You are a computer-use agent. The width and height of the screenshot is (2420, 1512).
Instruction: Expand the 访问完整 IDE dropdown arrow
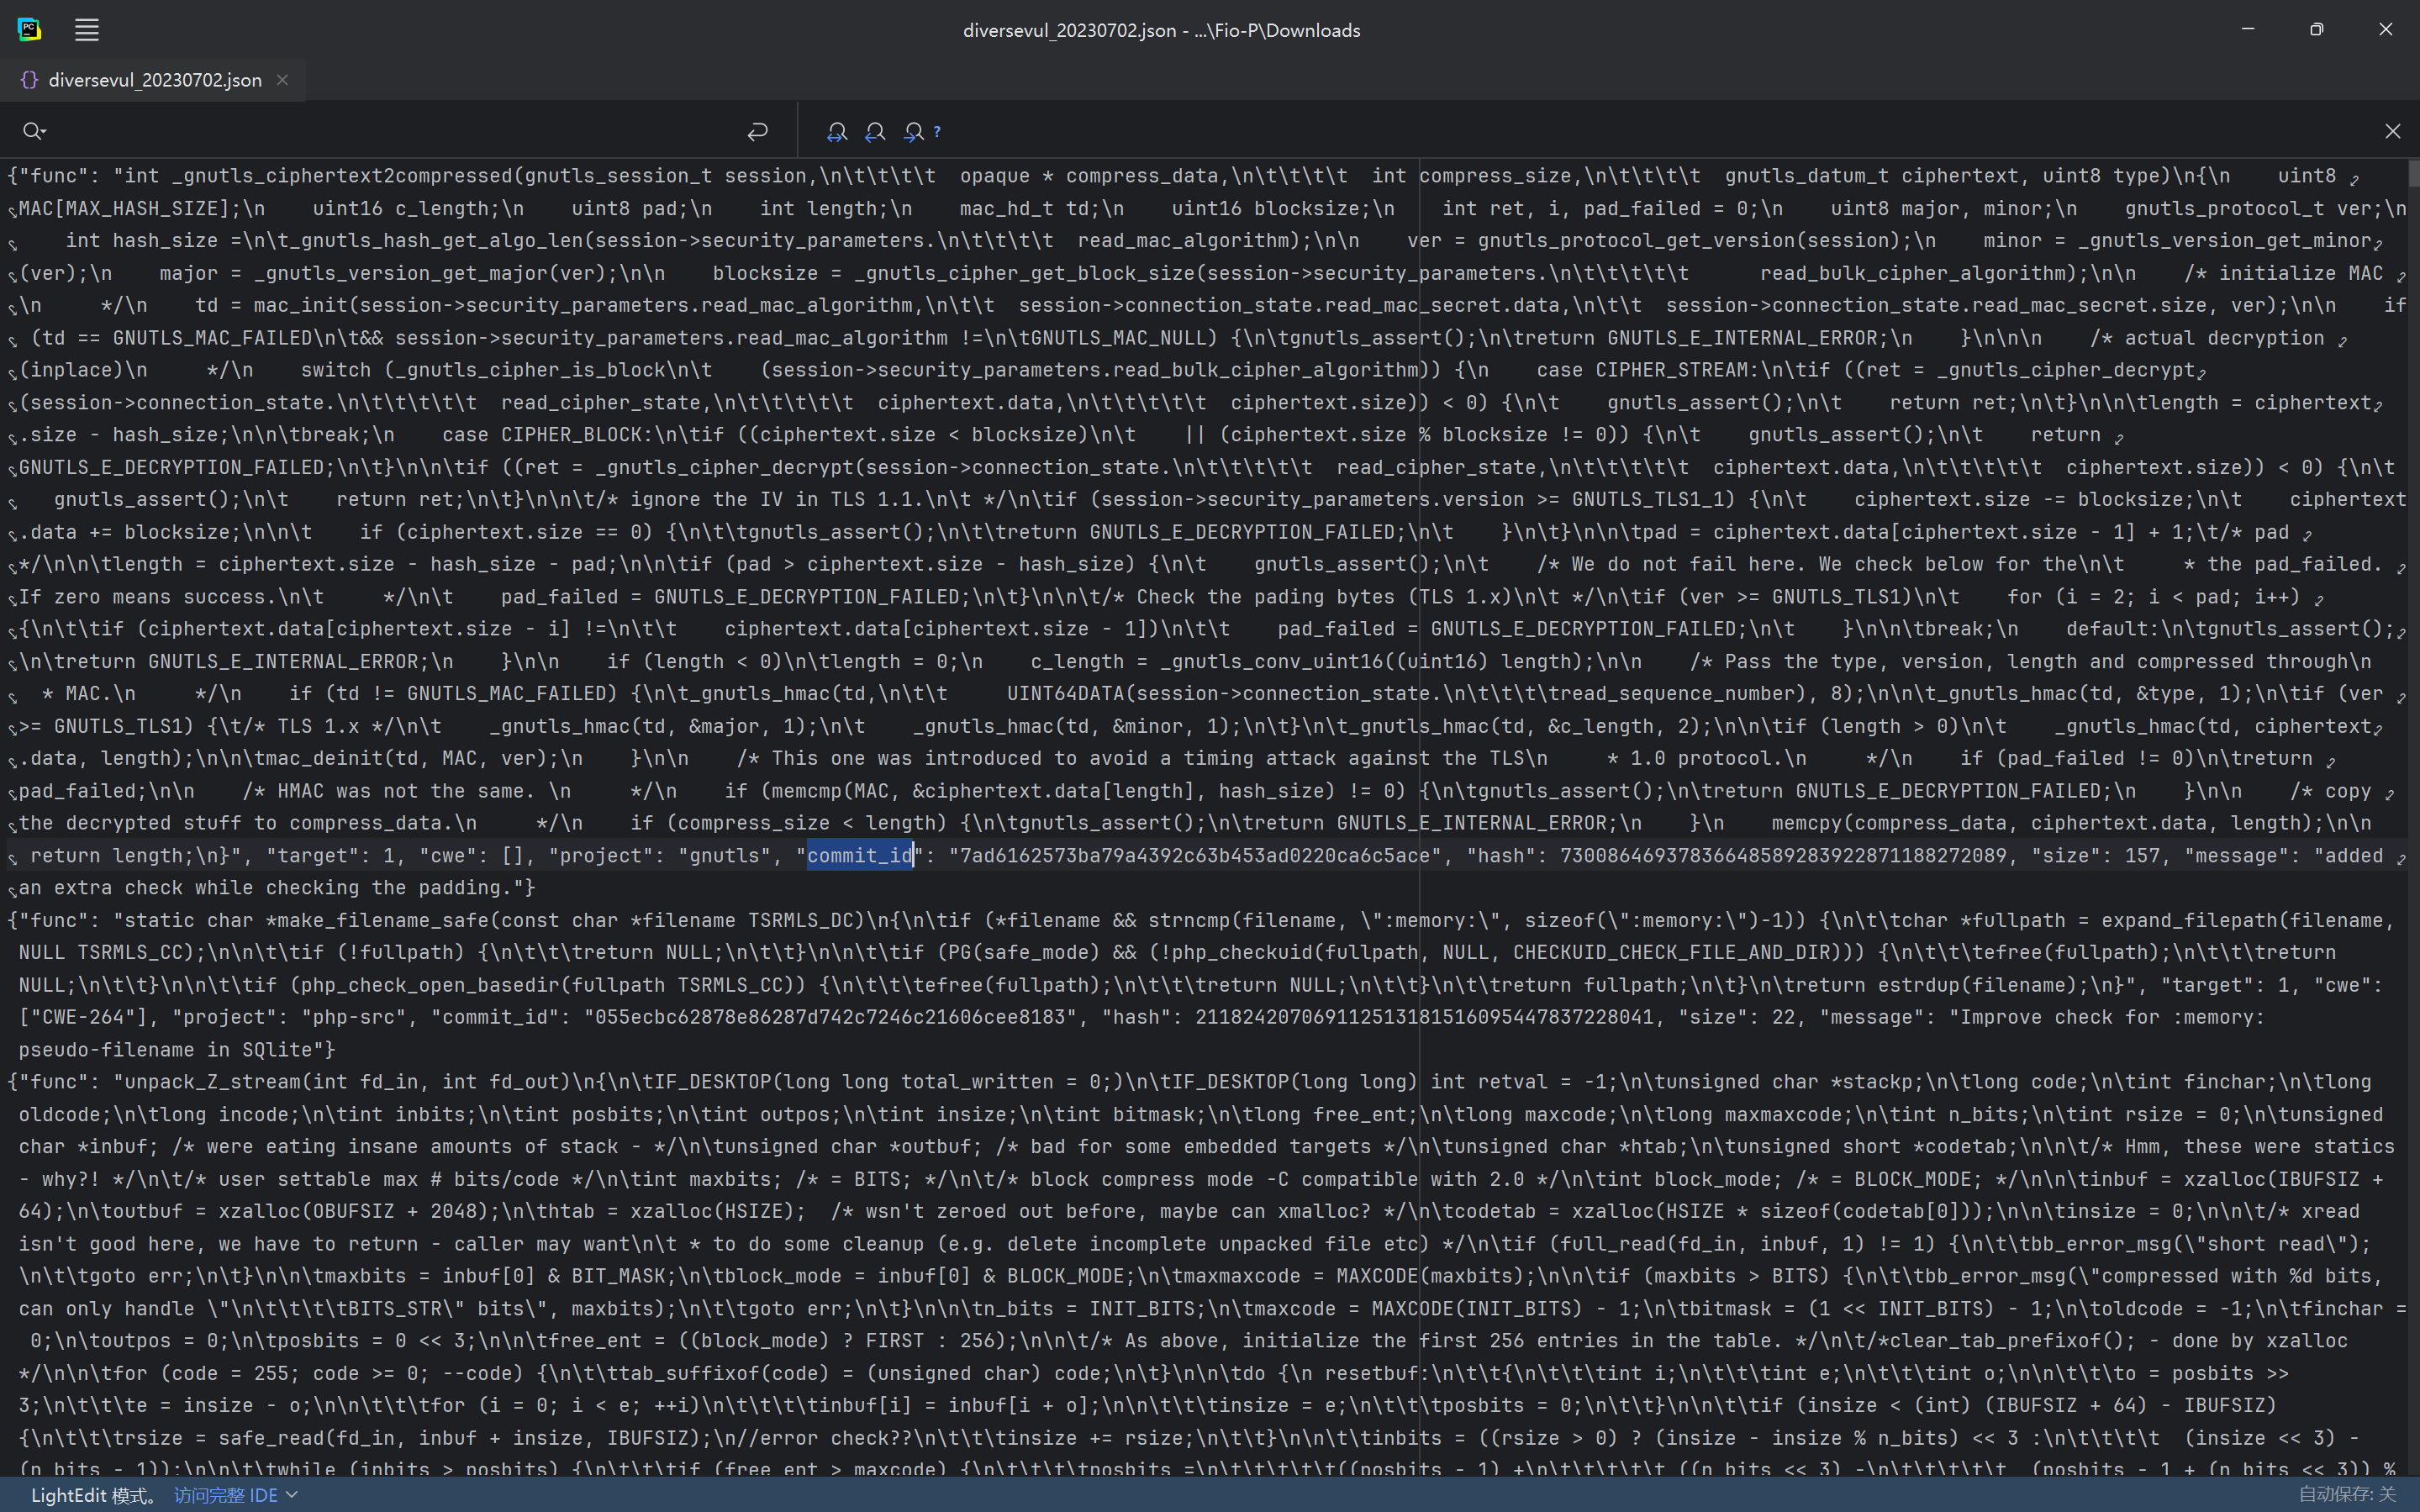coord(292,1494)
